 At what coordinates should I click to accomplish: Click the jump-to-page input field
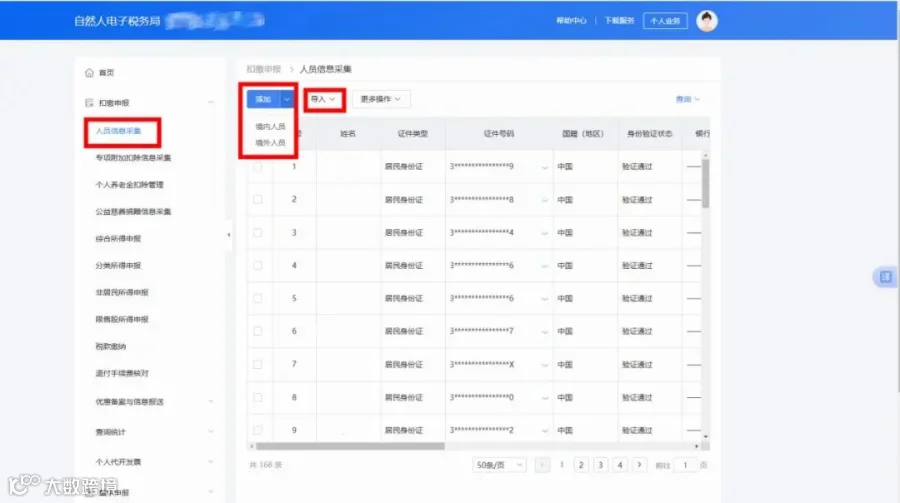[x=685, y=465]
